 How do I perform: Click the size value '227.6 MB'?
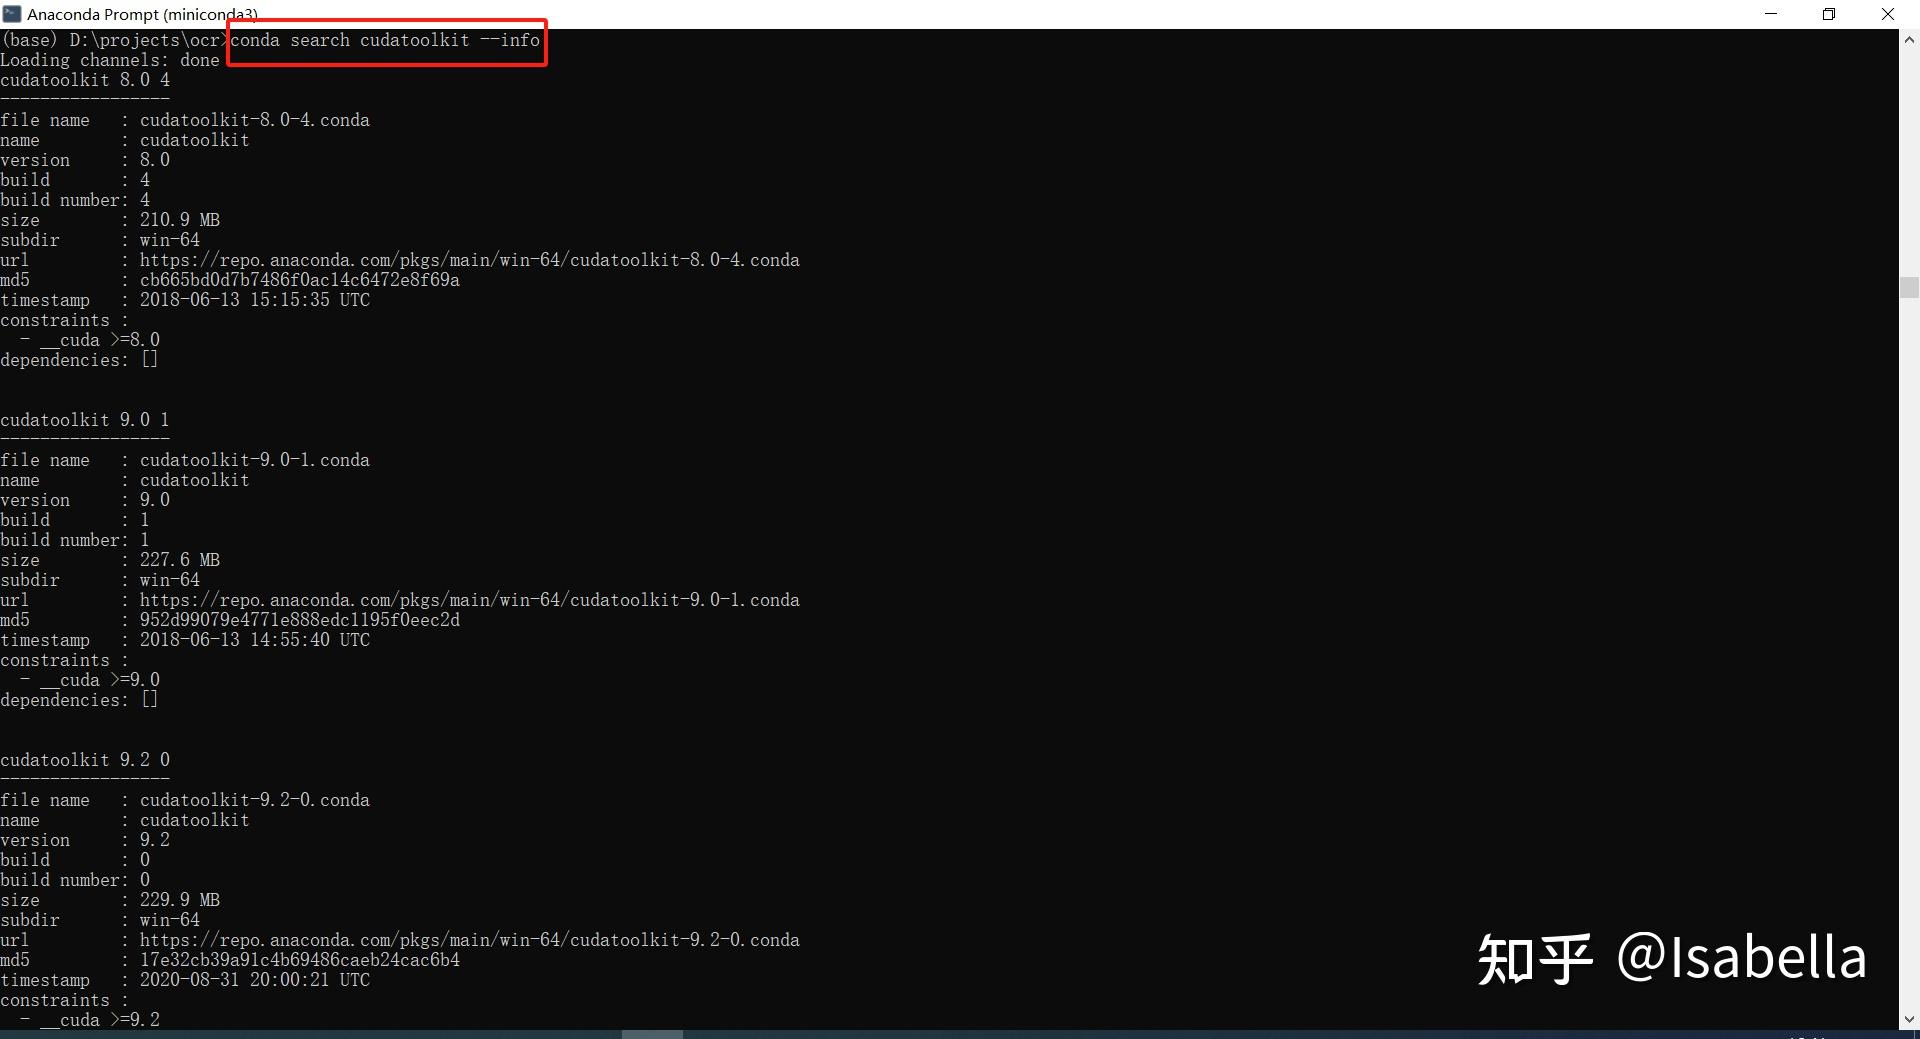[180, 560]
